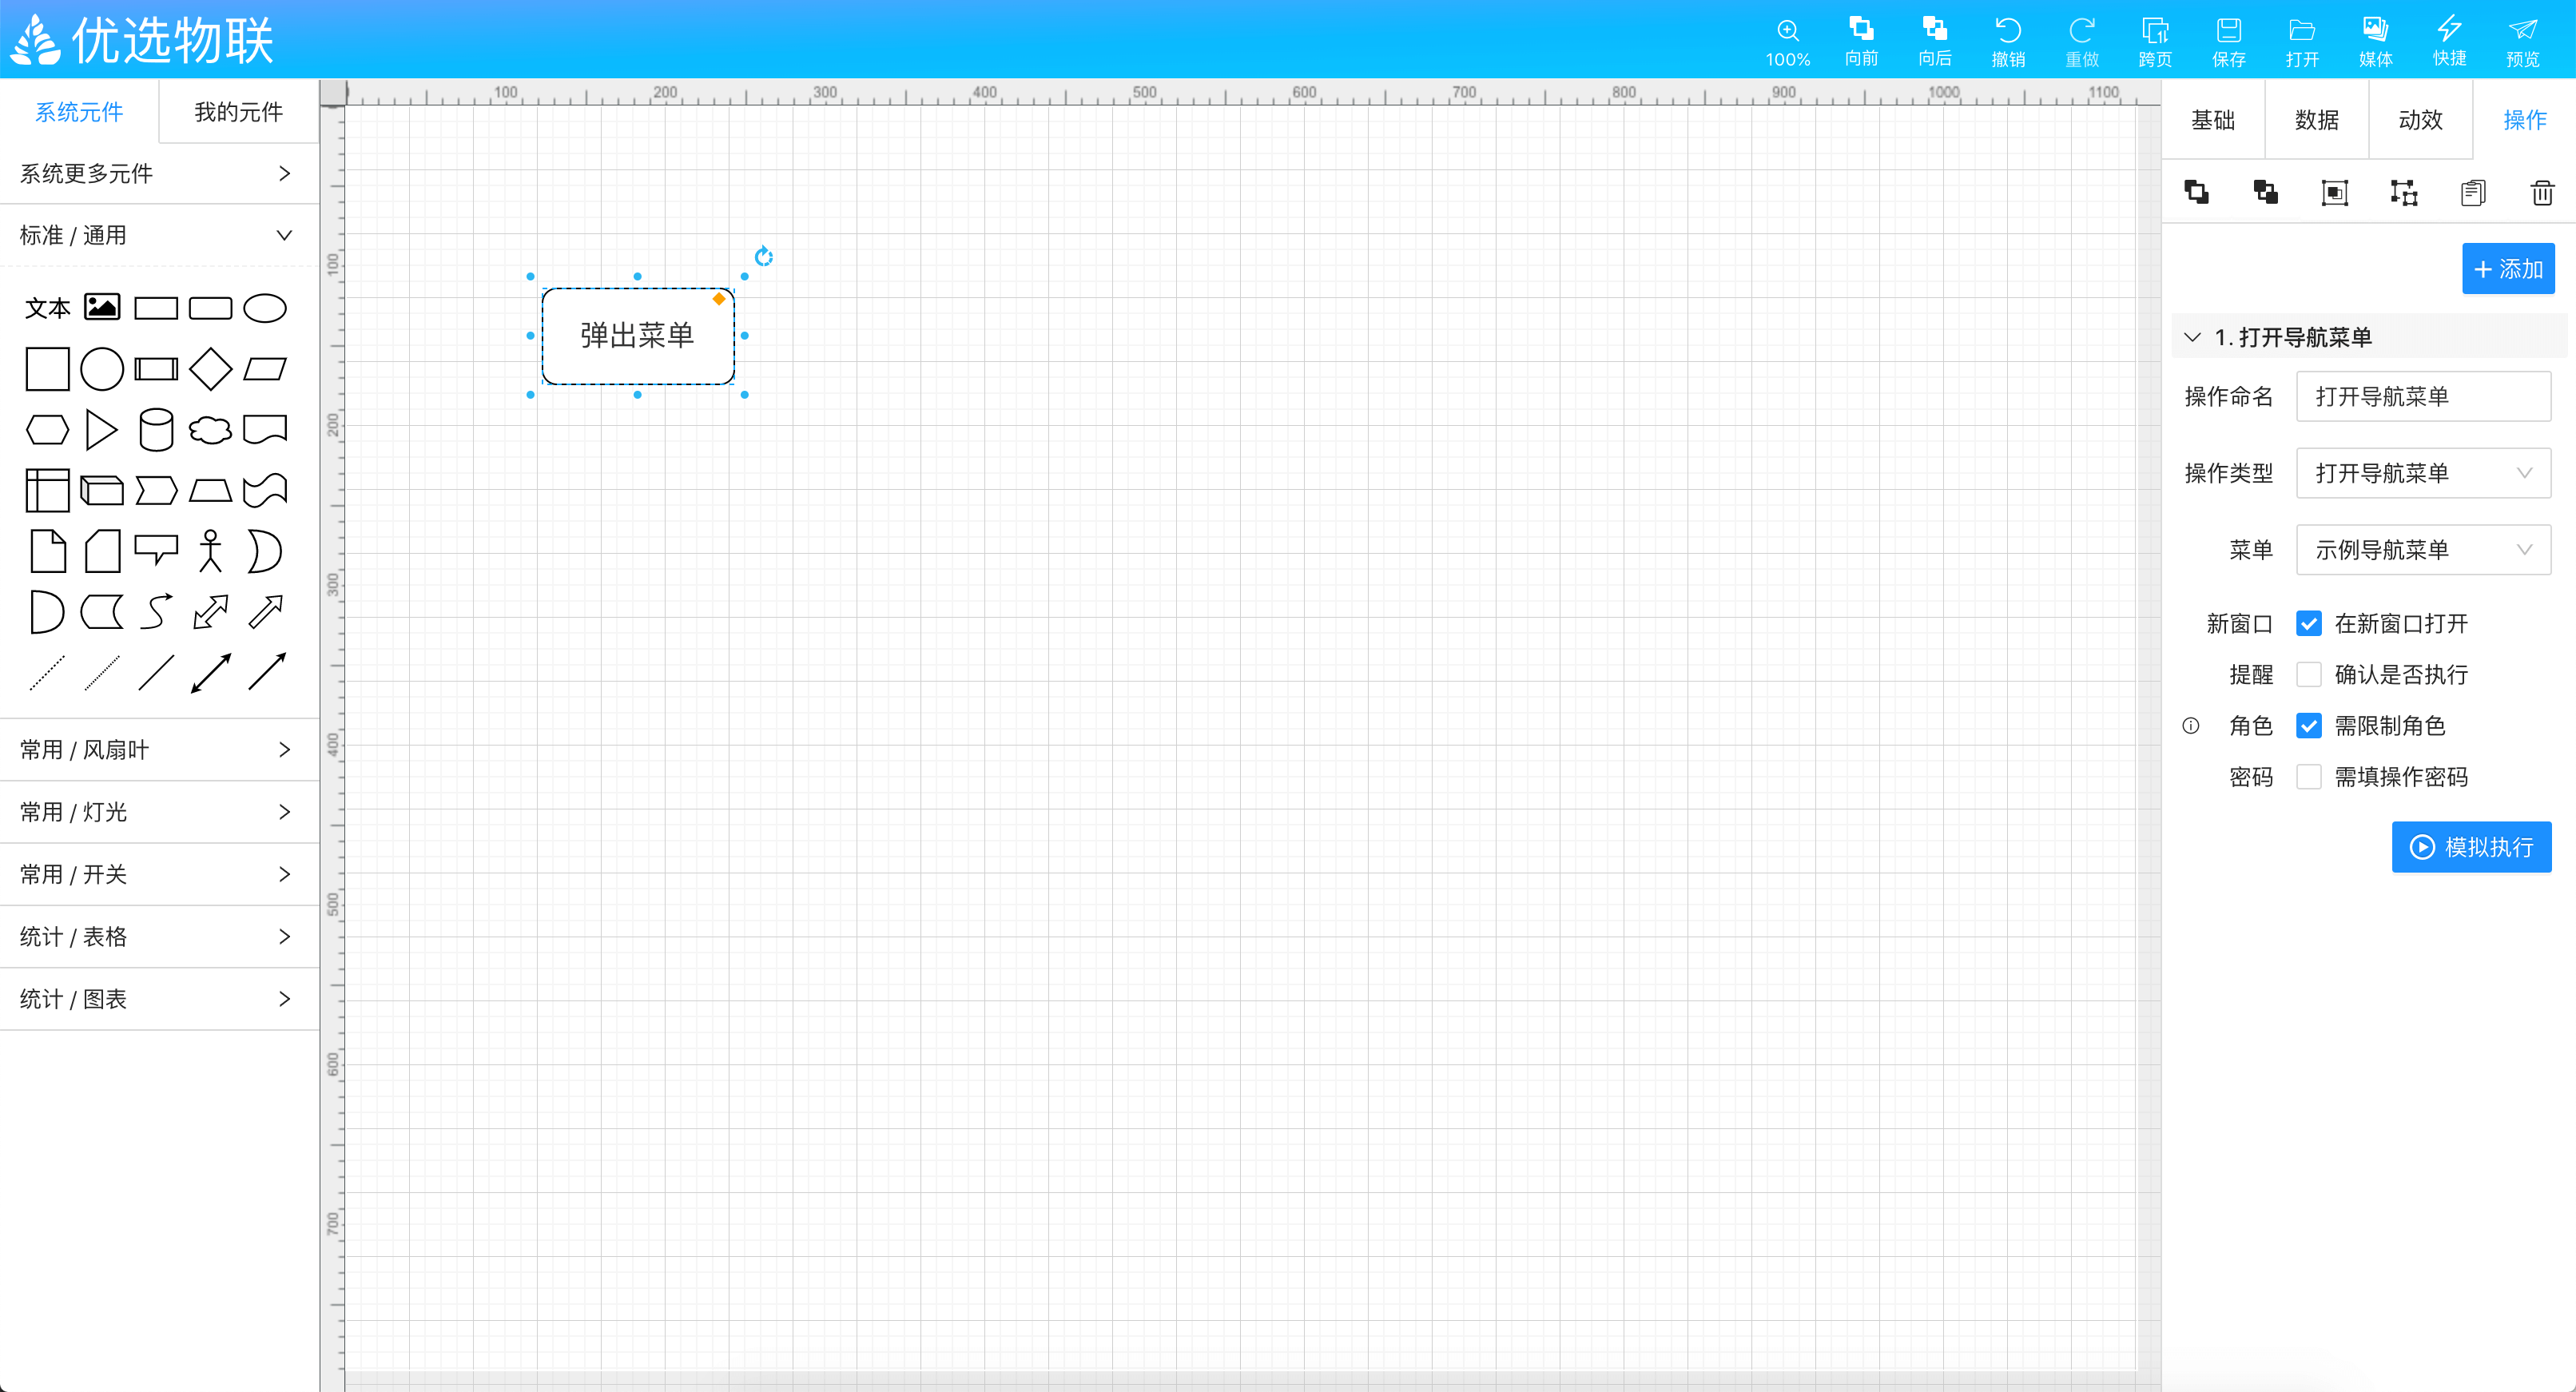Expand 统计 / 图表 category
Screen dimensions: 2576x1392
160,999
